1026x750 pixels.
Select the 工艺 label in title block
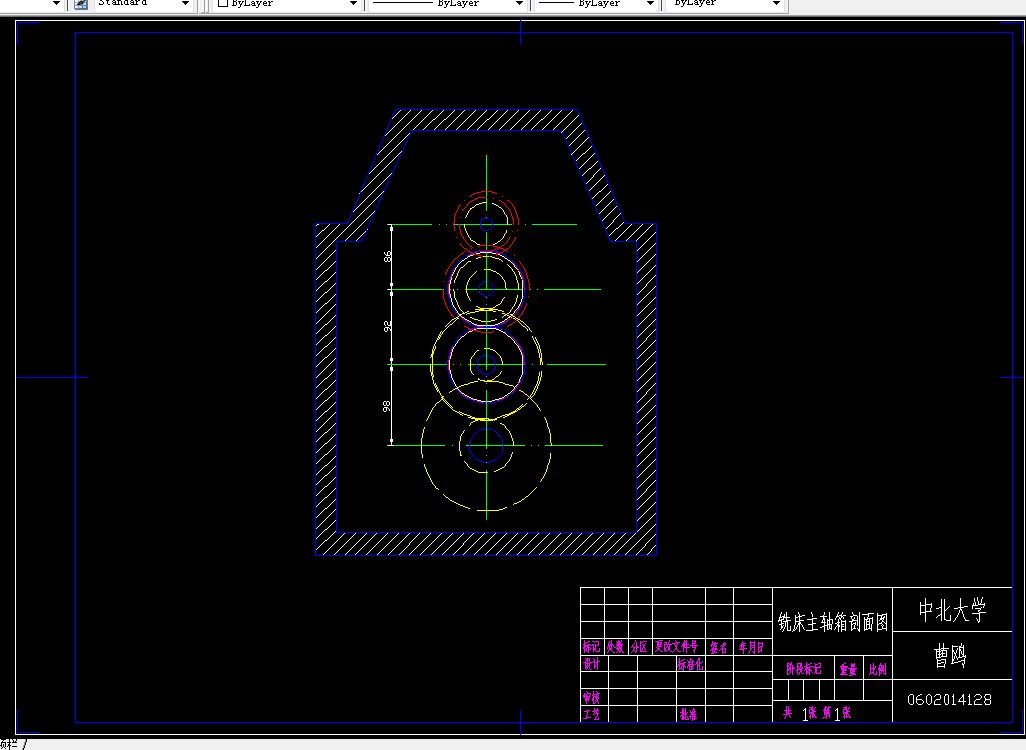[x=592, y=714]
